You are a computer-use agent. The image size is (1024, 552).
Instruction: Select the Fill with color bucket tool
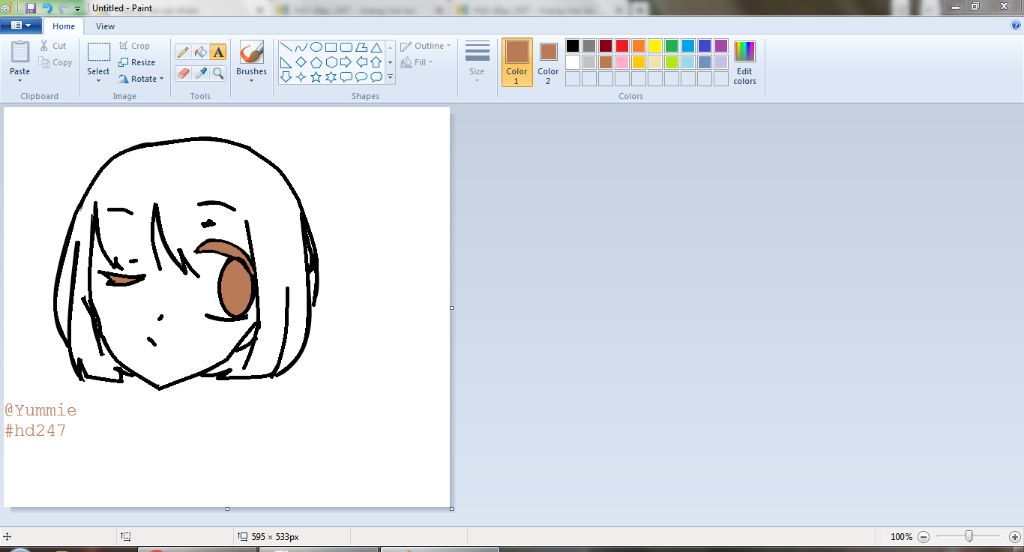201,52
